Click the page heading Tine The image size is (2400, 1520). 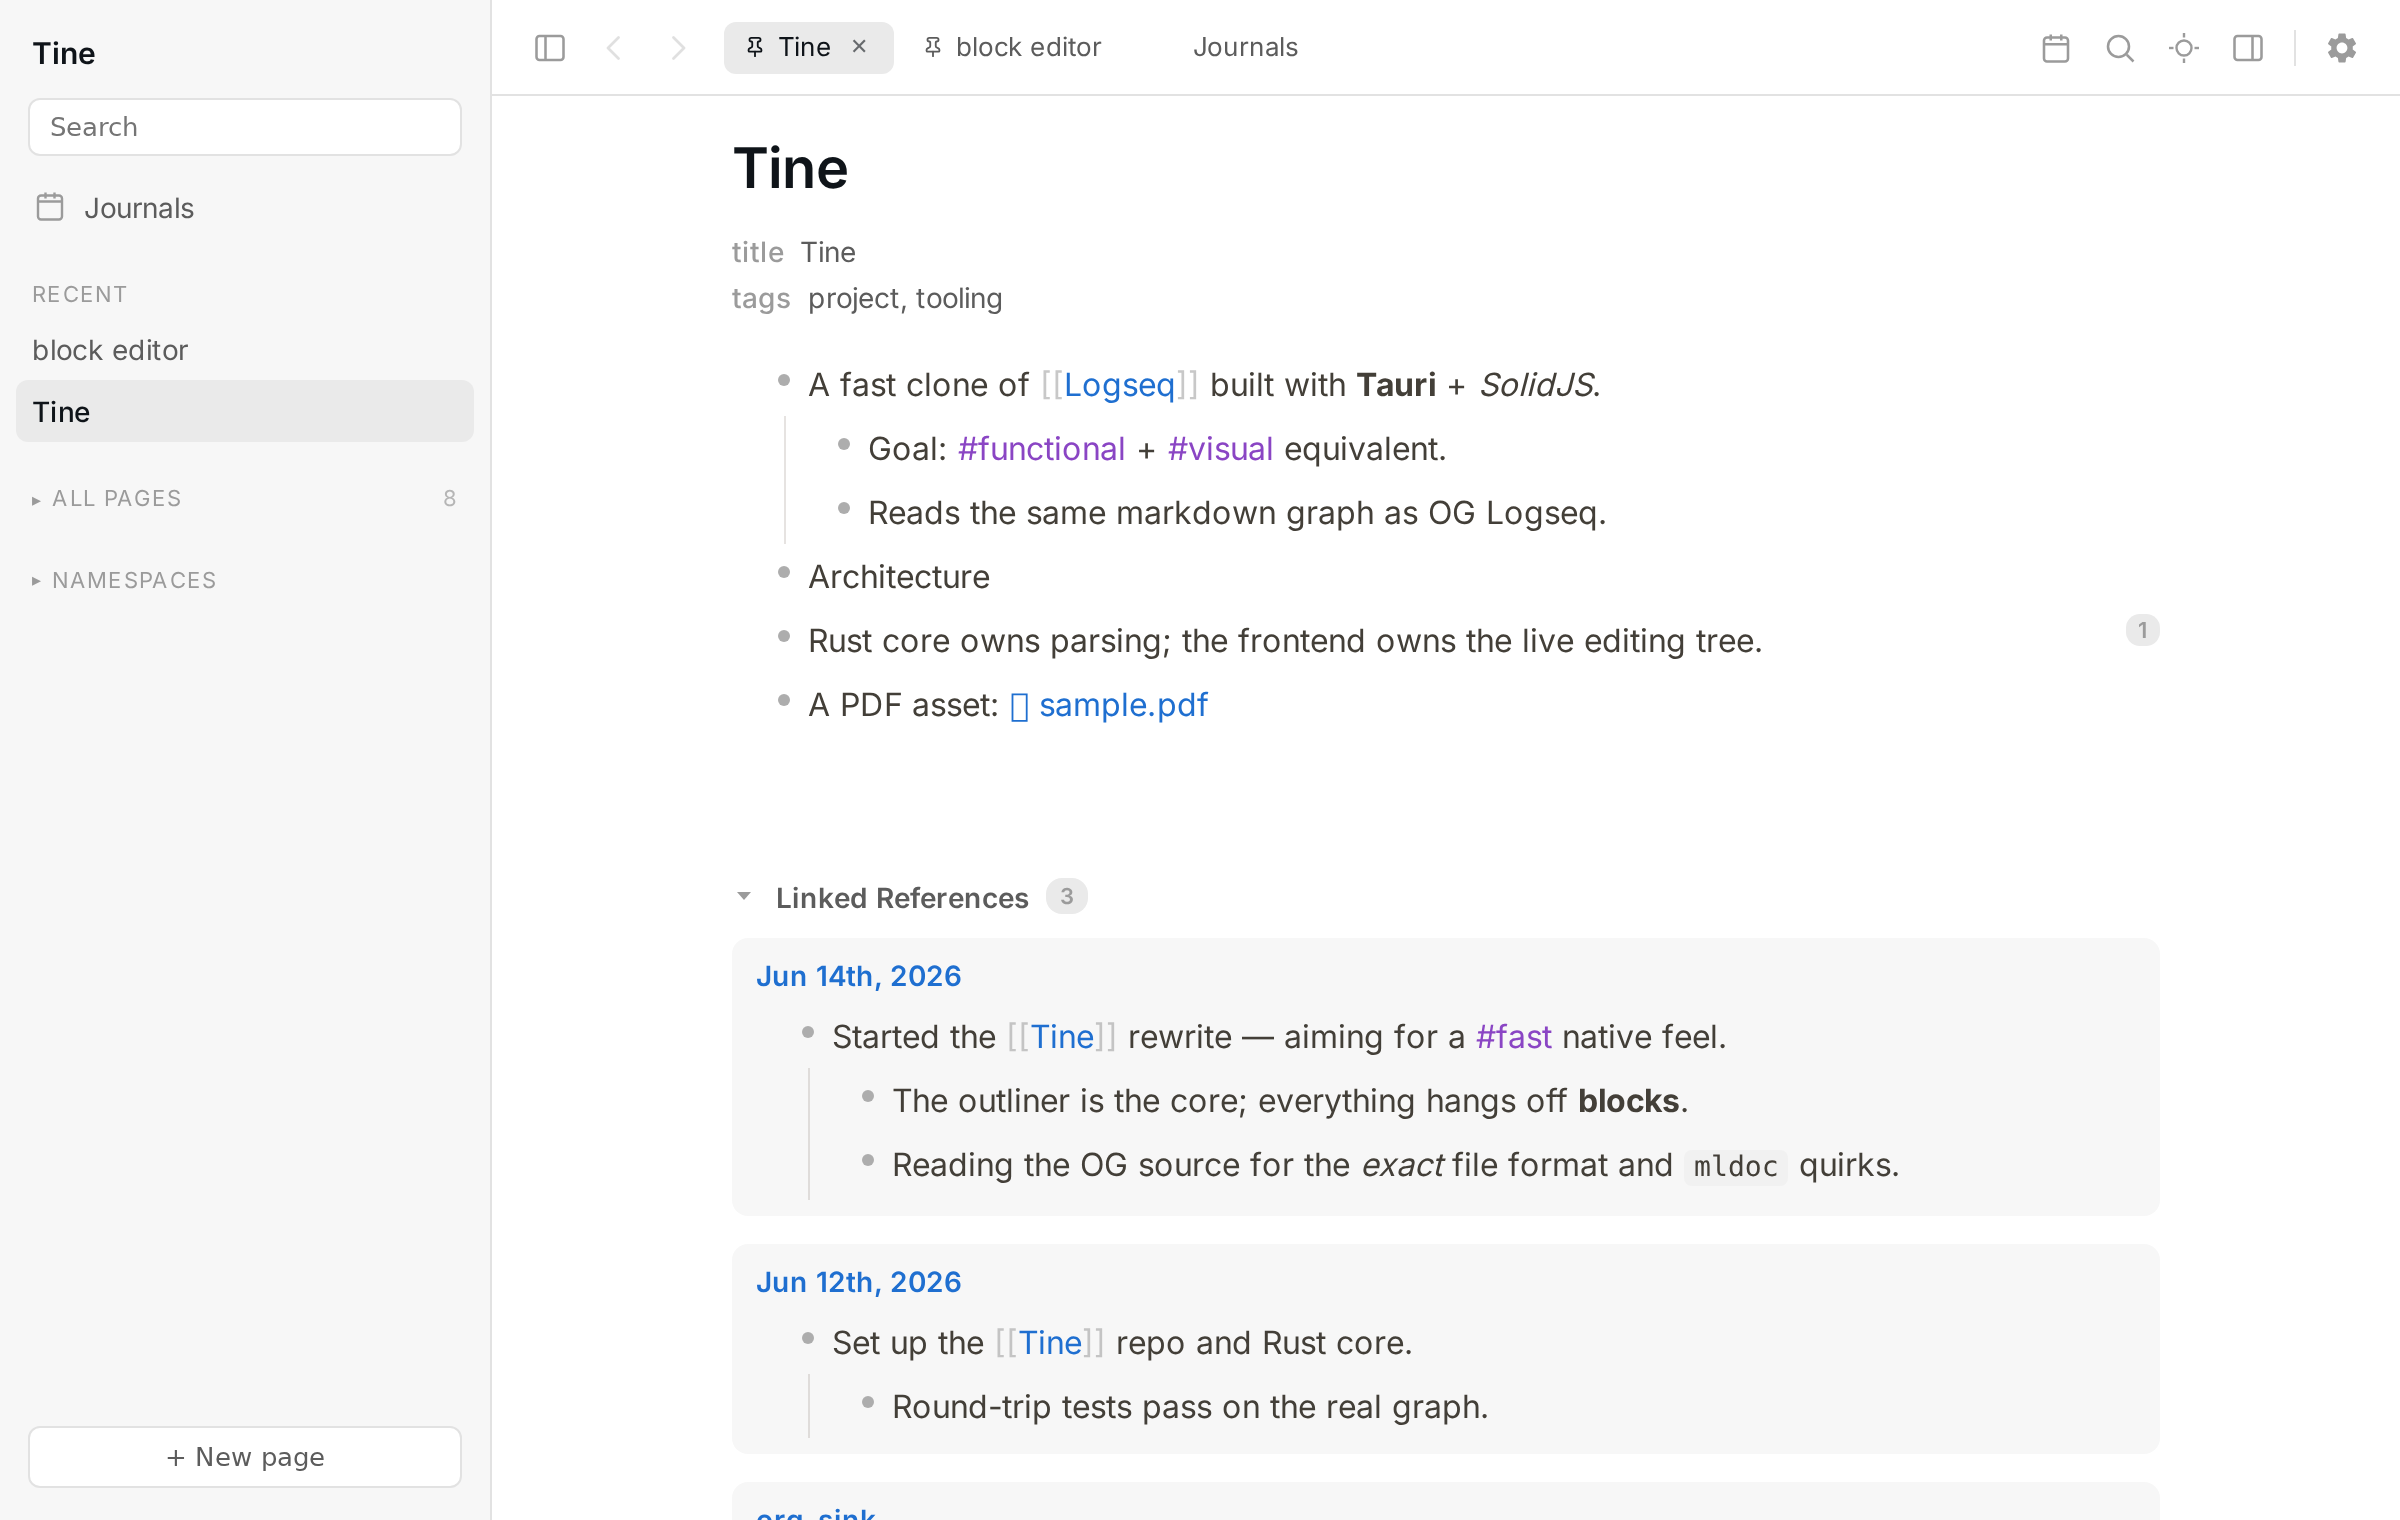(791, 167)
